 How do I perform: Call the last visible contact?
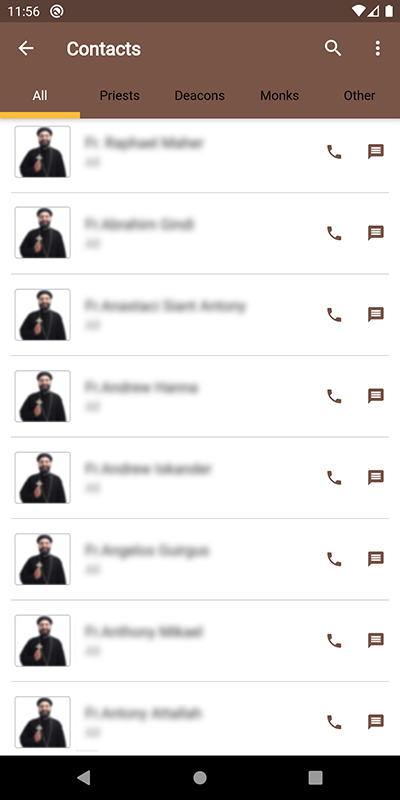coord(334,722)
